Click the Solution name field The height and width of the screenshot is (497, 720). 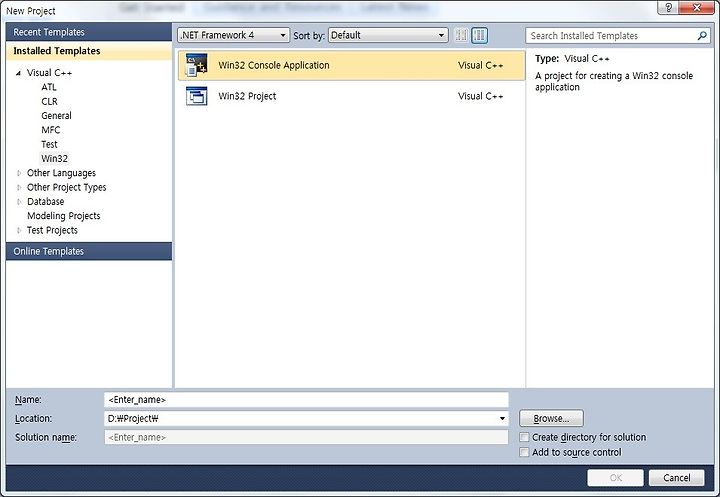pyautogui.click(x=306, y=437)
